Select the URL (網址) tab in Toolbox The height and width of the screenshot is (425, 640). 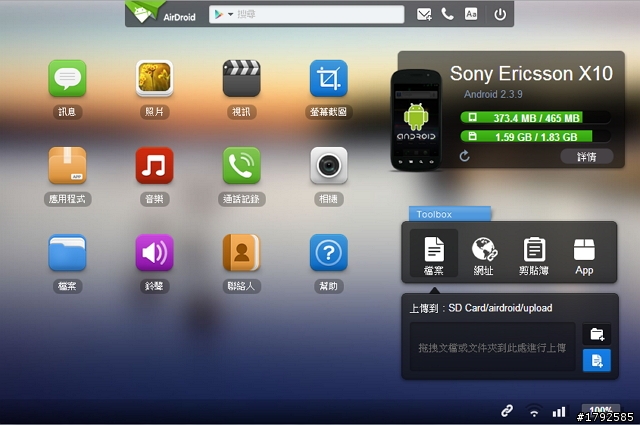point(484,255)
